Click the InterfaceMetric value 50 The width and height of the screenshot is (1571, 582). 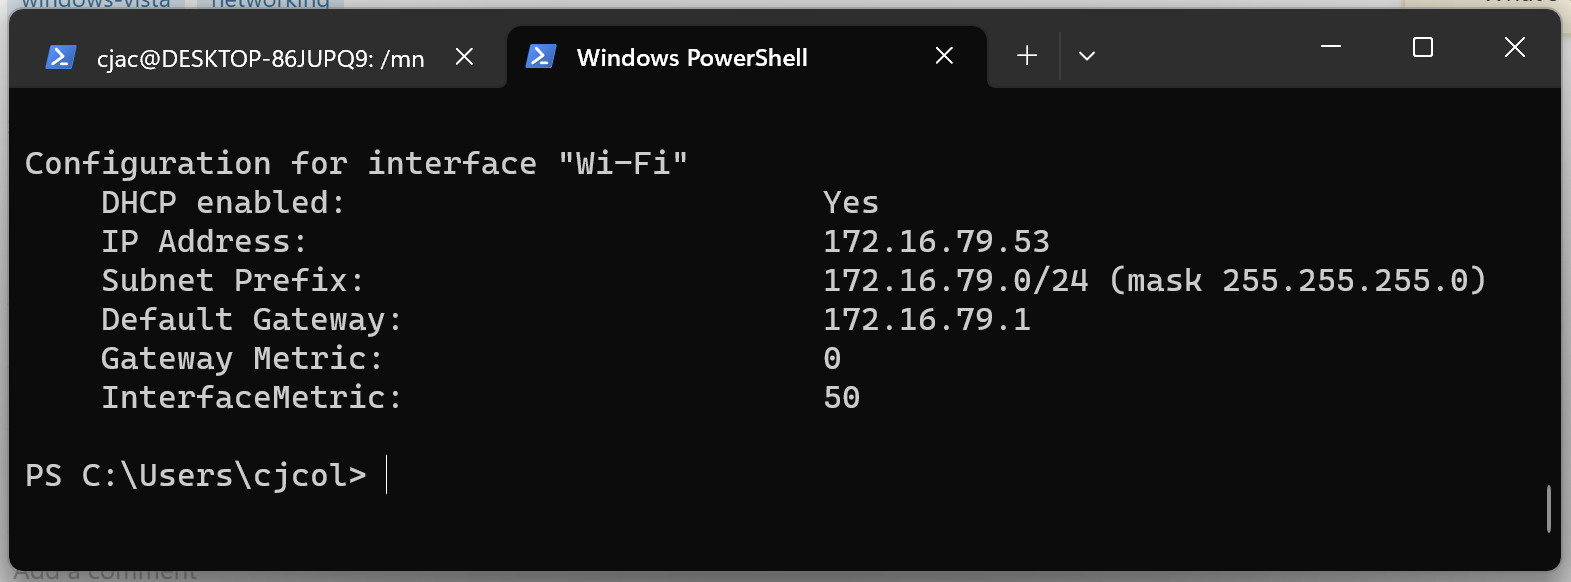coord(842,398)
